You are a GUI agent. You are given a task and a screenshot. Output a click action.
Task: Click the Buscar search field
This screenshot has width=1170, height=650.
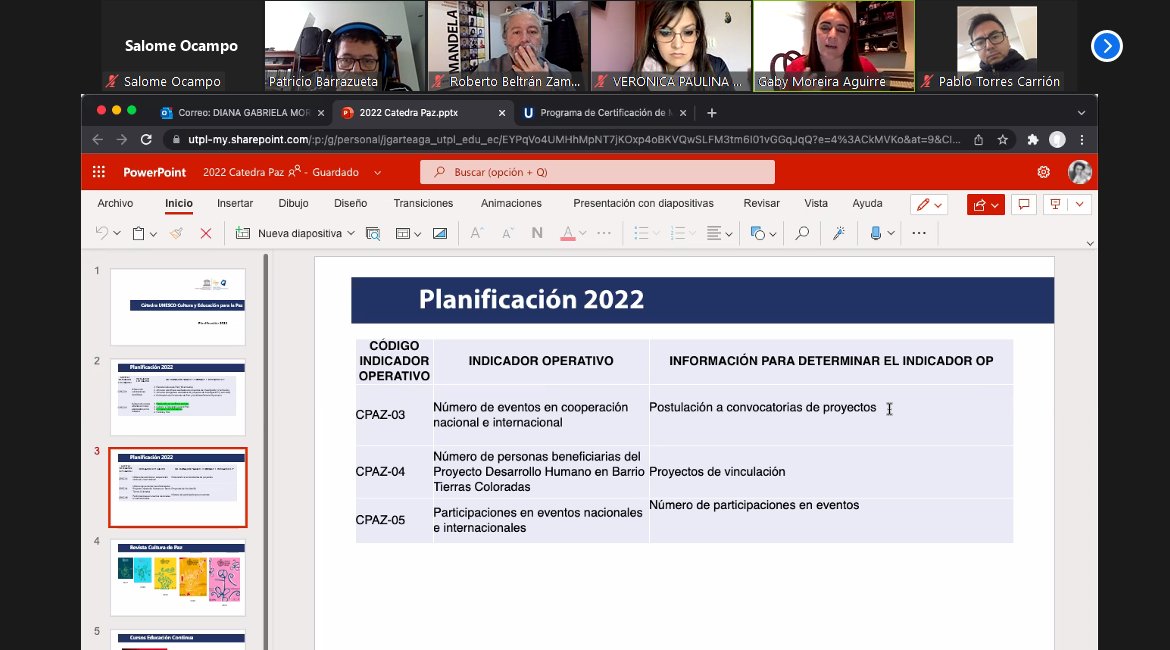tap(597, 172)
